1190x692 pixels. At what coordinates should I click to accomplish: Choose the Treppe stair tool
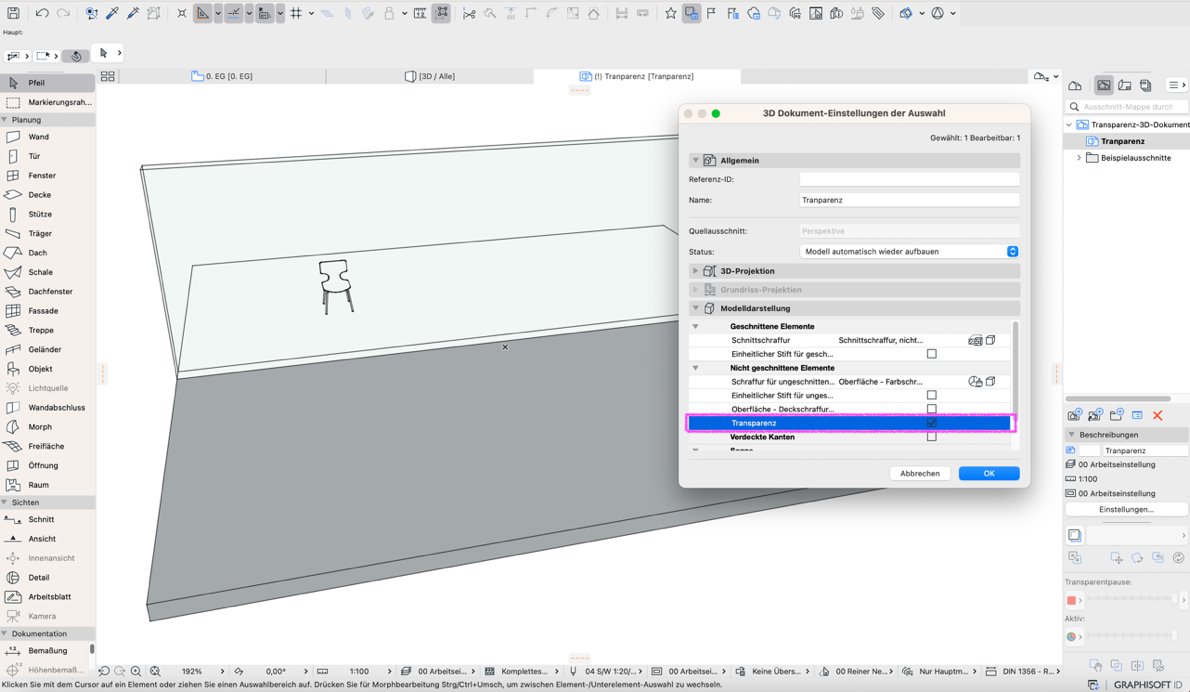coord(47,330)
